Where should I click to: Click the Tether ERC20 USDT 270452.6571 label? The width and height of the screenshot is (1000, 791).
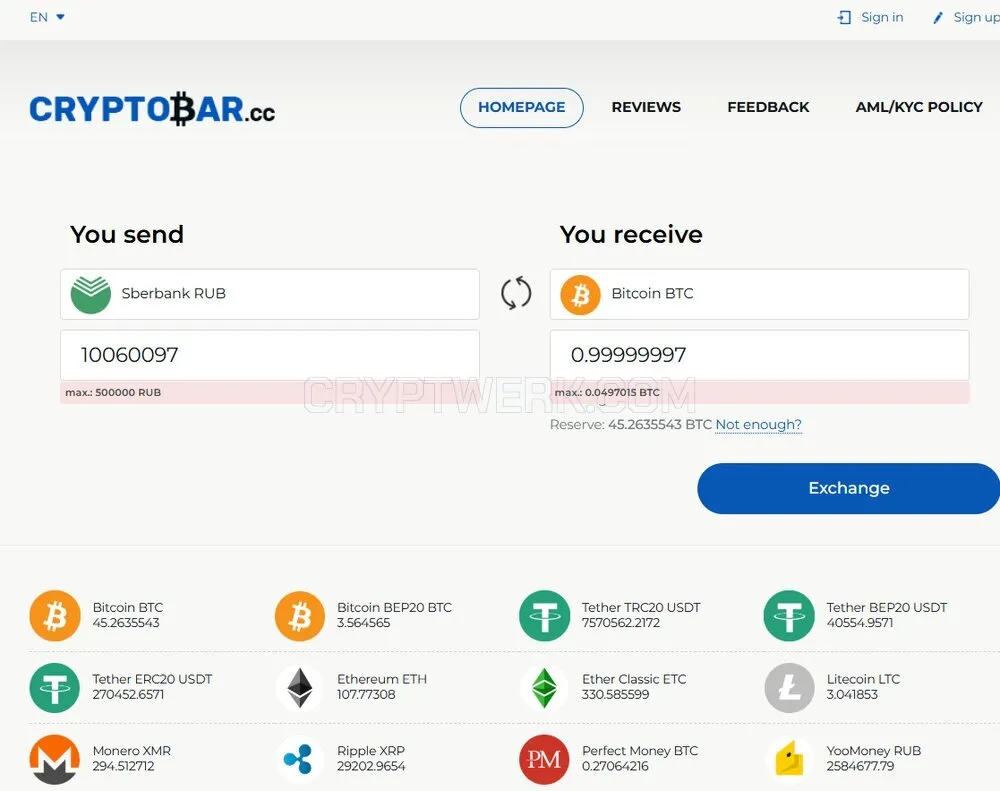click(x=152, y=686)
